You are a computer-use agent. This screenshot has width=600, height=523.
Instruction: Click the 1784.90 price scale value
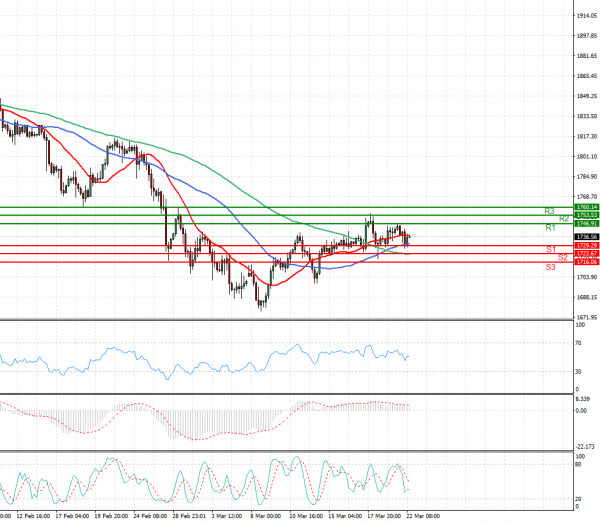click(x=587, y=176)
